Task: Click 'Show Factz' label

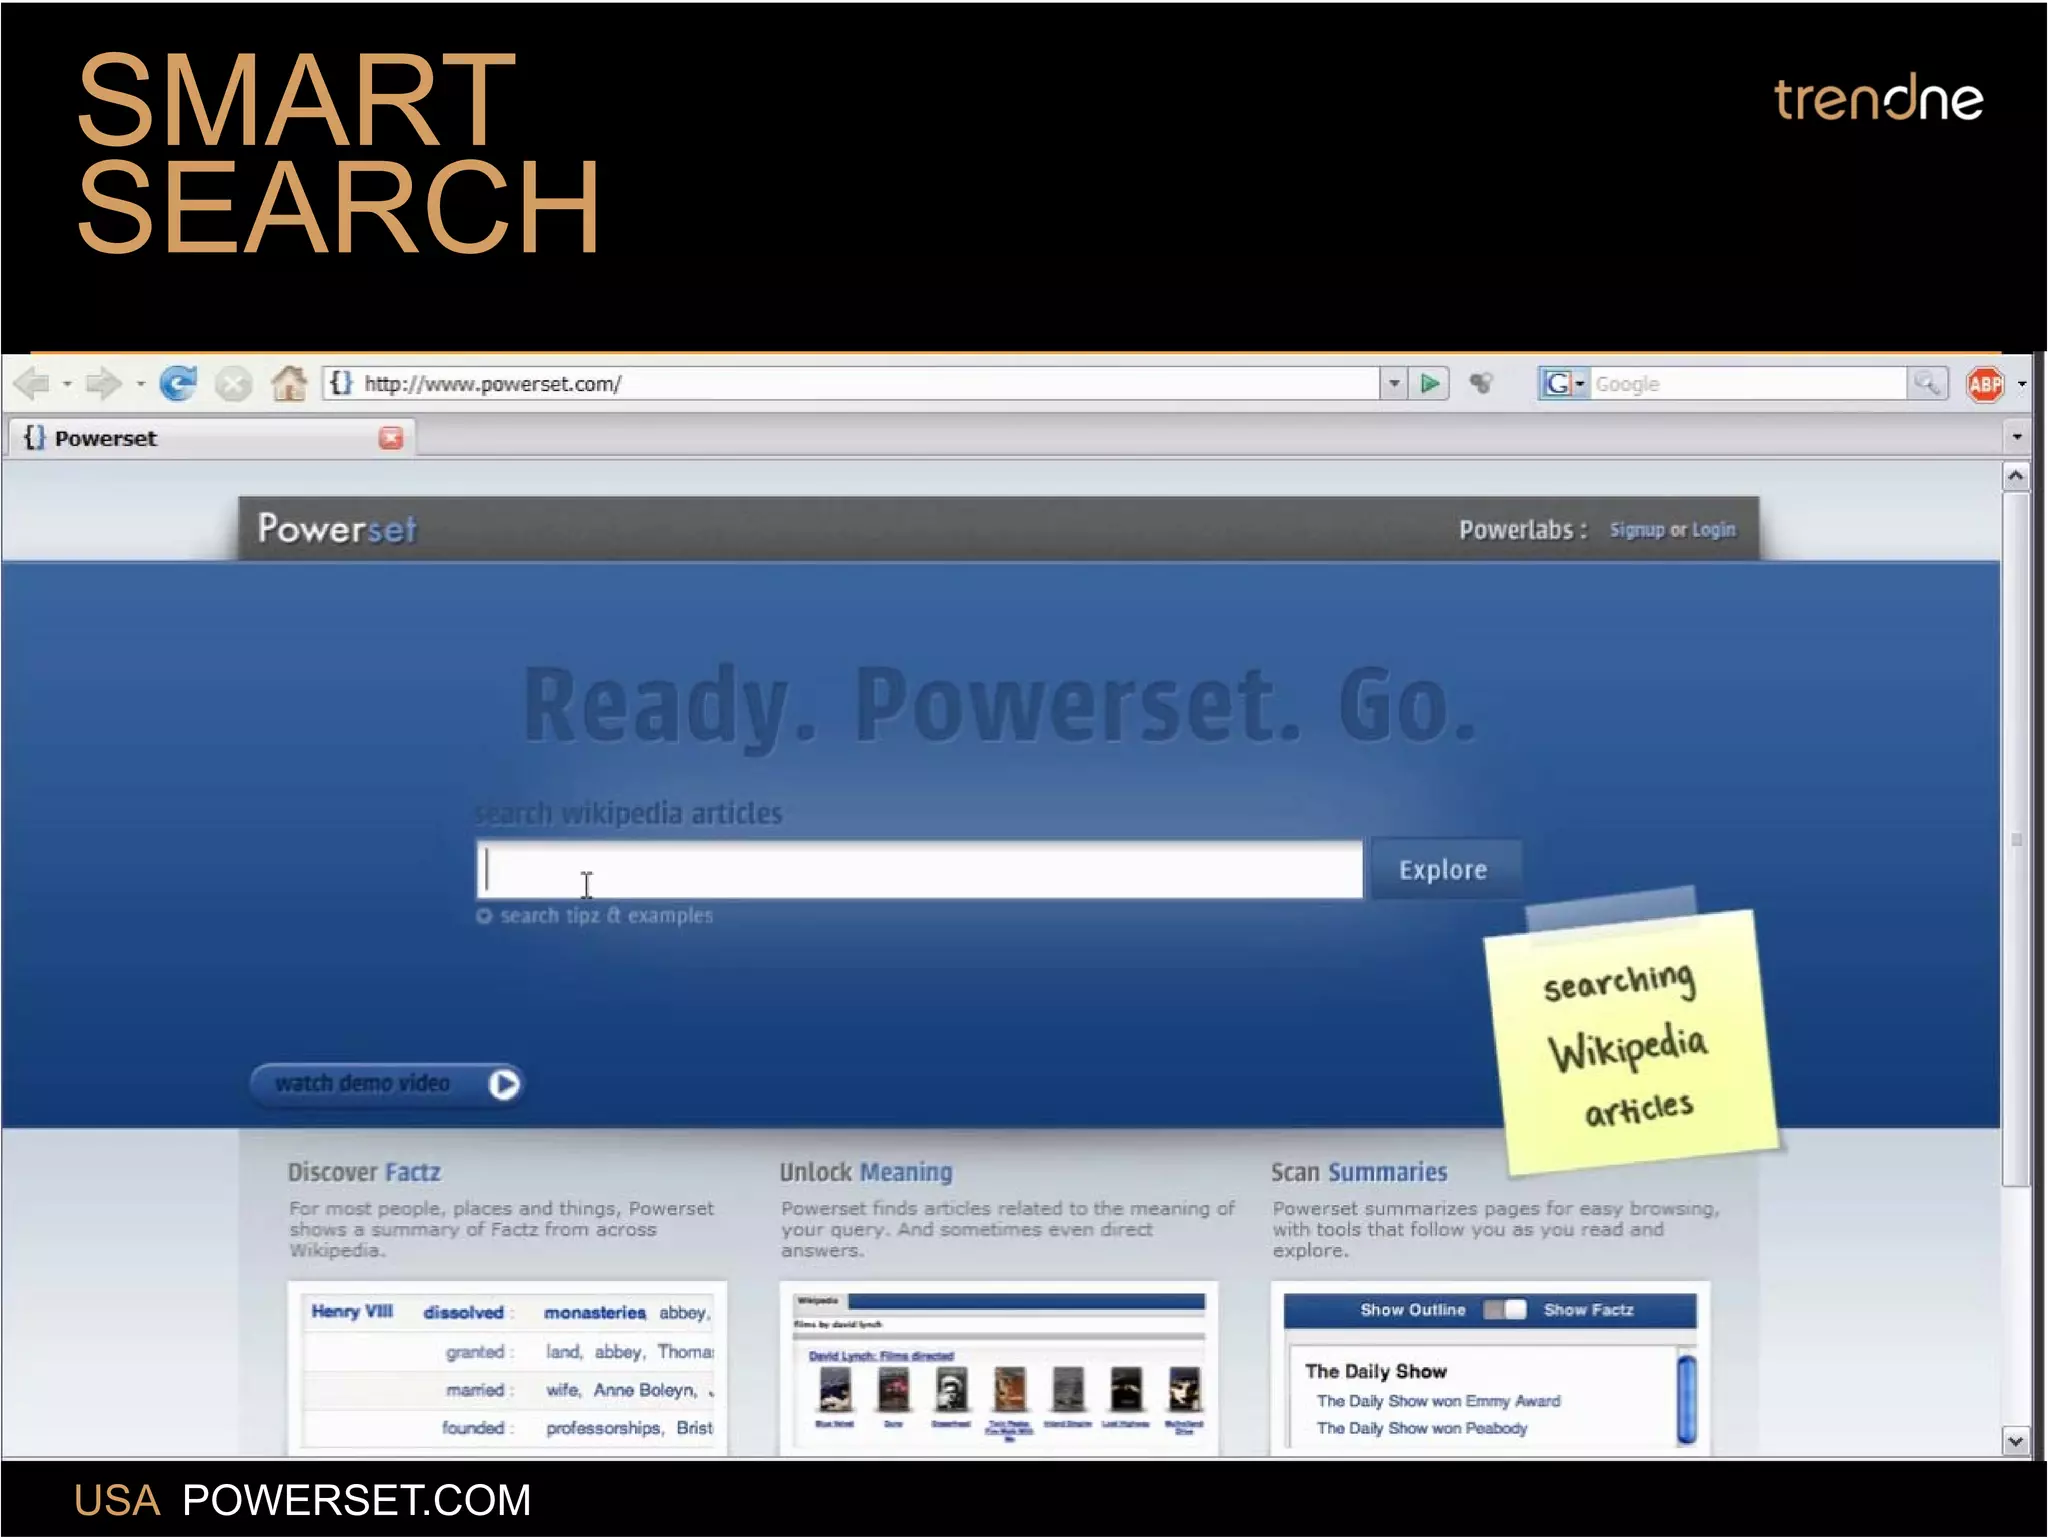Action: [1588, 1310]
